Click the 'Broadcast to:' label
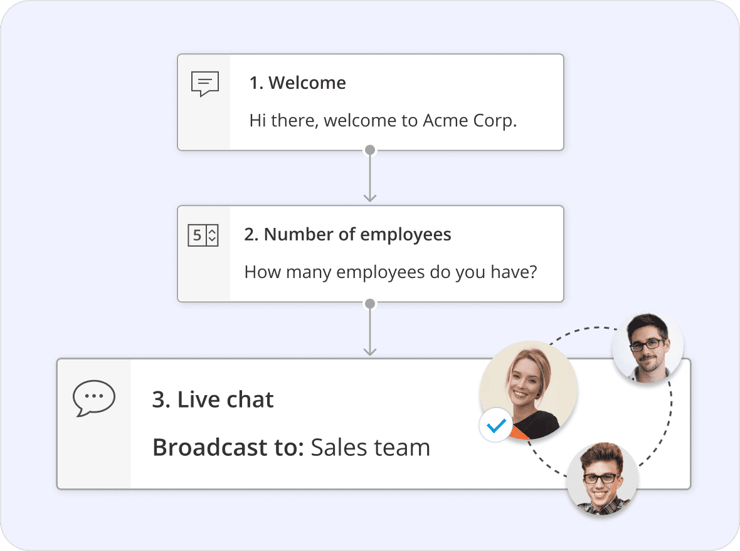Viewport: 740px width, 551px height. point(228,447)
